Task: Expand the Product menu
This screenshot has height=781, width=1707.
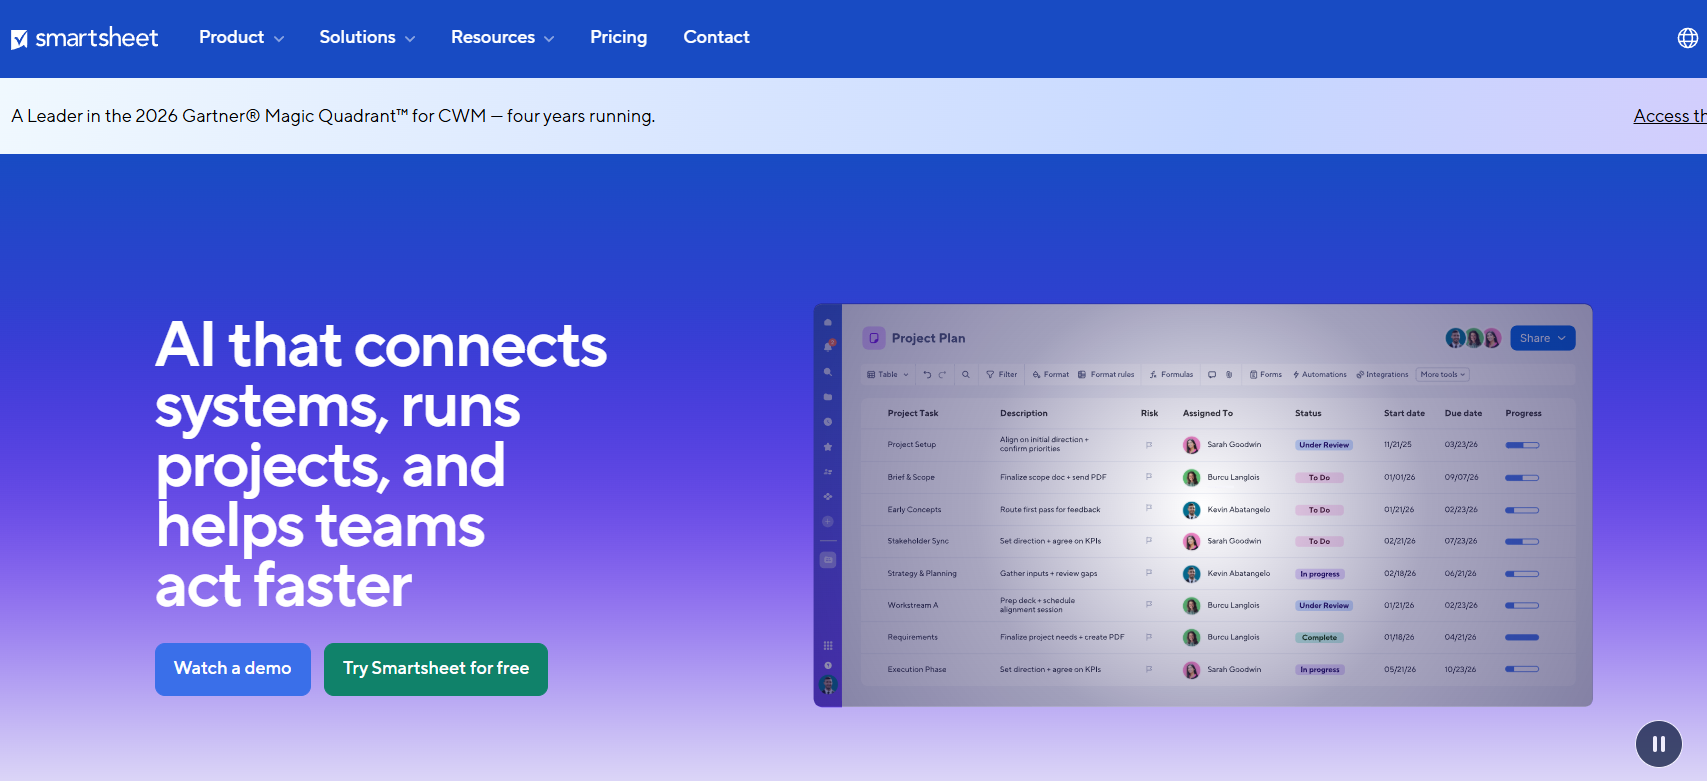Action: click(241, 38)
